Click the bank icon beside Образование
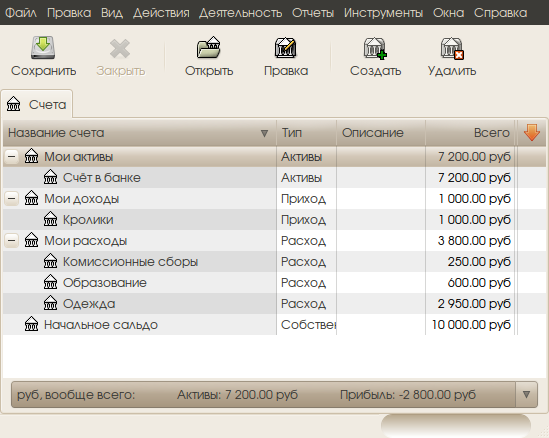This screenshot has width=549, height=438. point(50,282)
